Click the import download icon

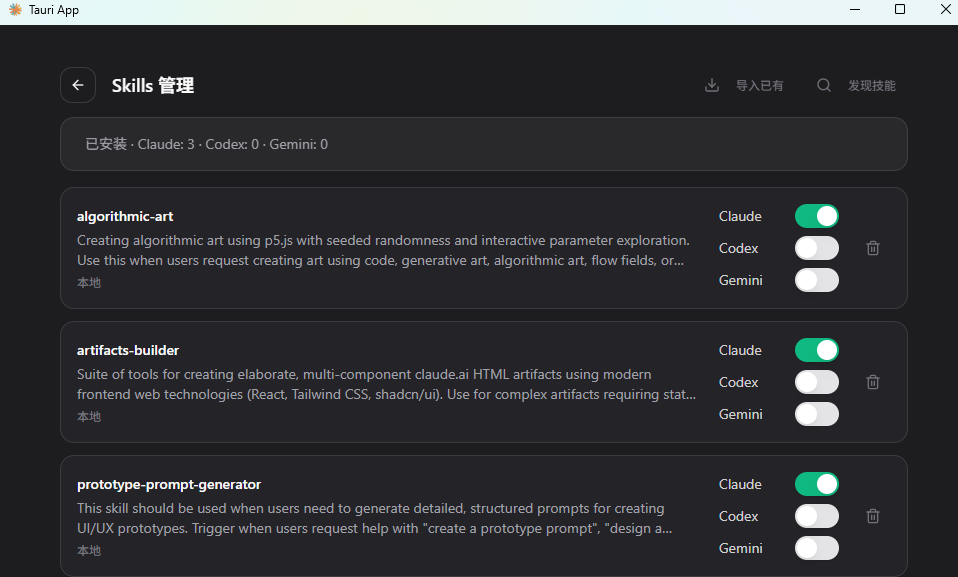coord(712,85)
